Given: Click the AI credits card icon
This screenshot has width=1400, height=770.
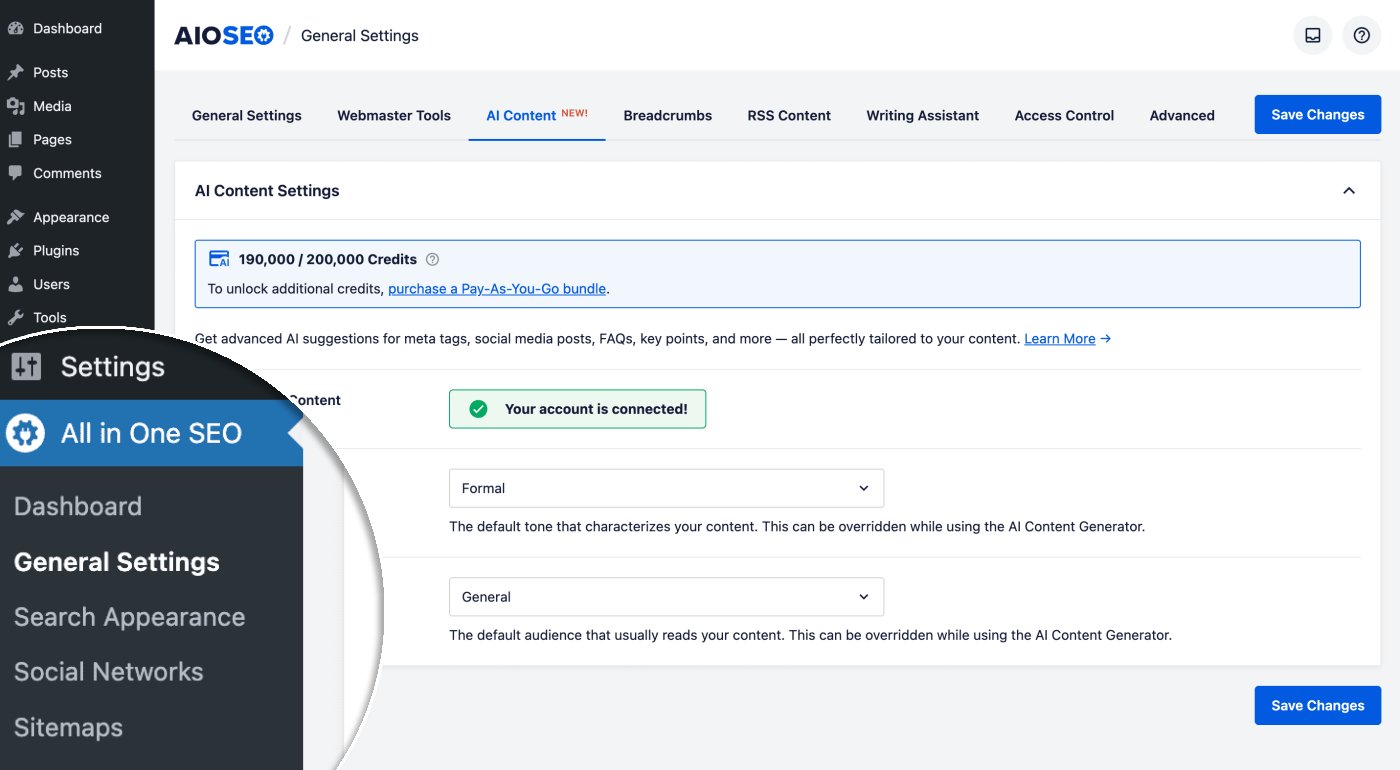Looking at the screenshot, I should click(219, 259).
